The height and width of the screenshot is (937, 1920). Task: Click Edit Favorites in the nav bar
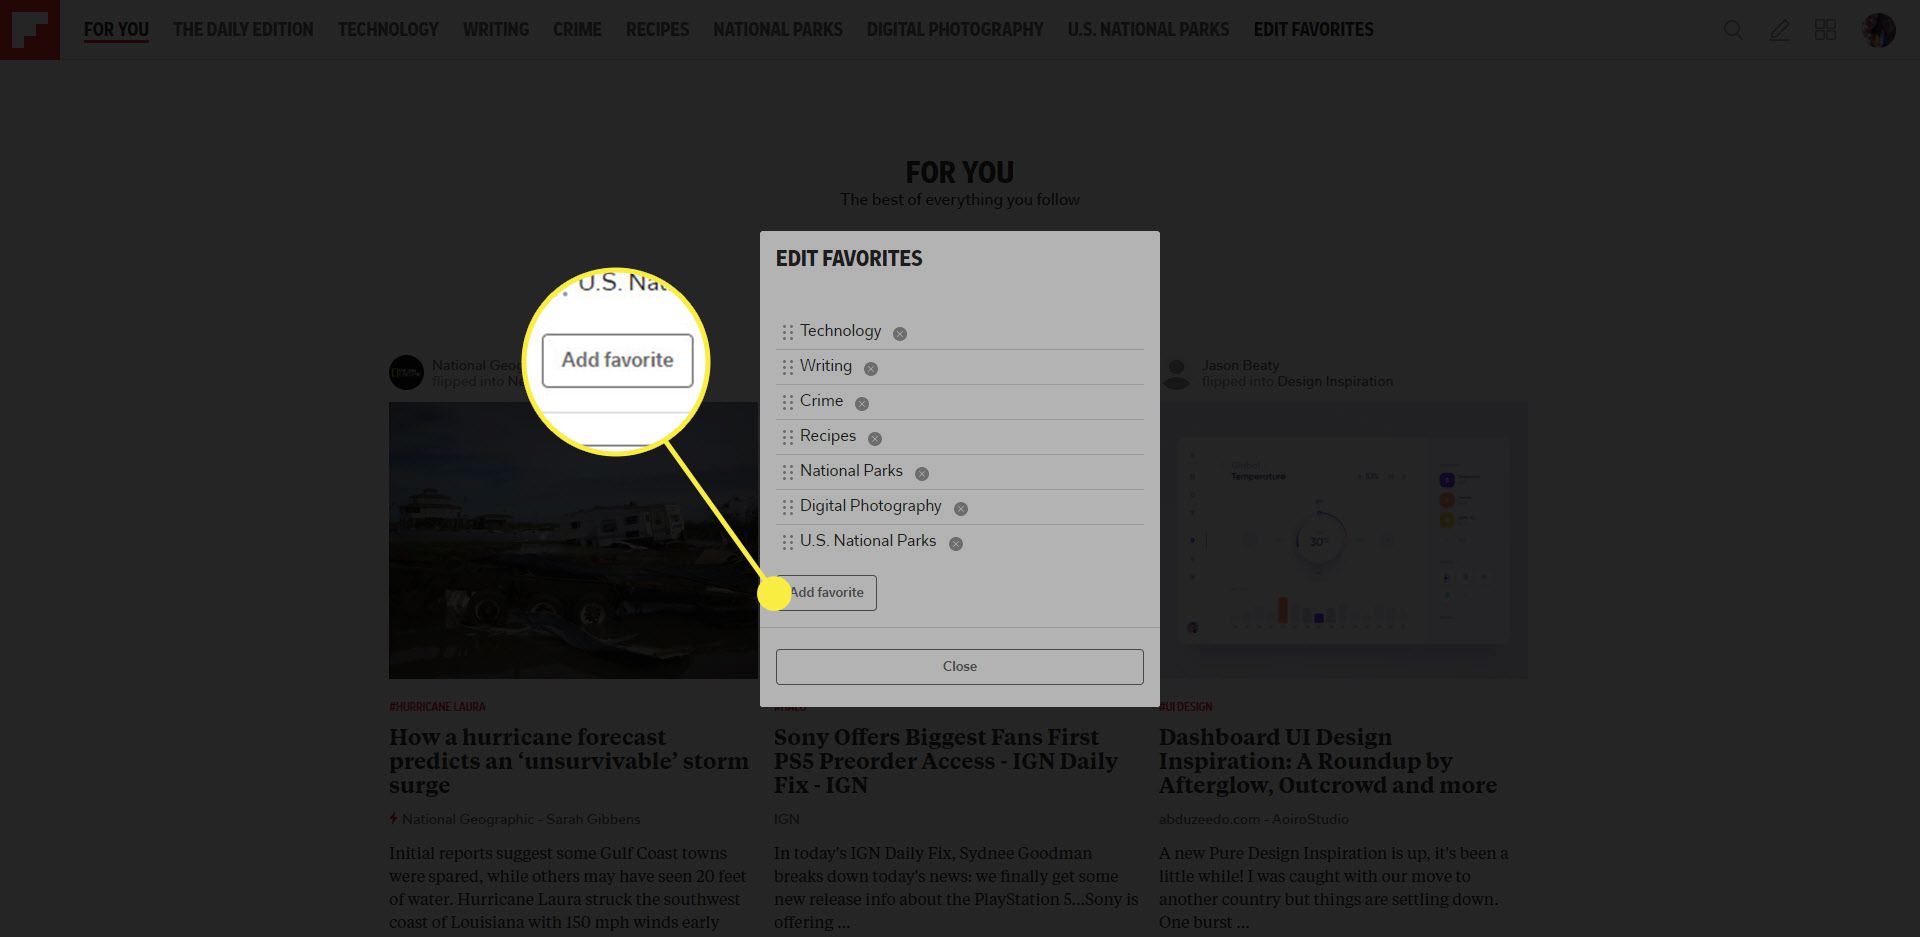pos(1313,30)
